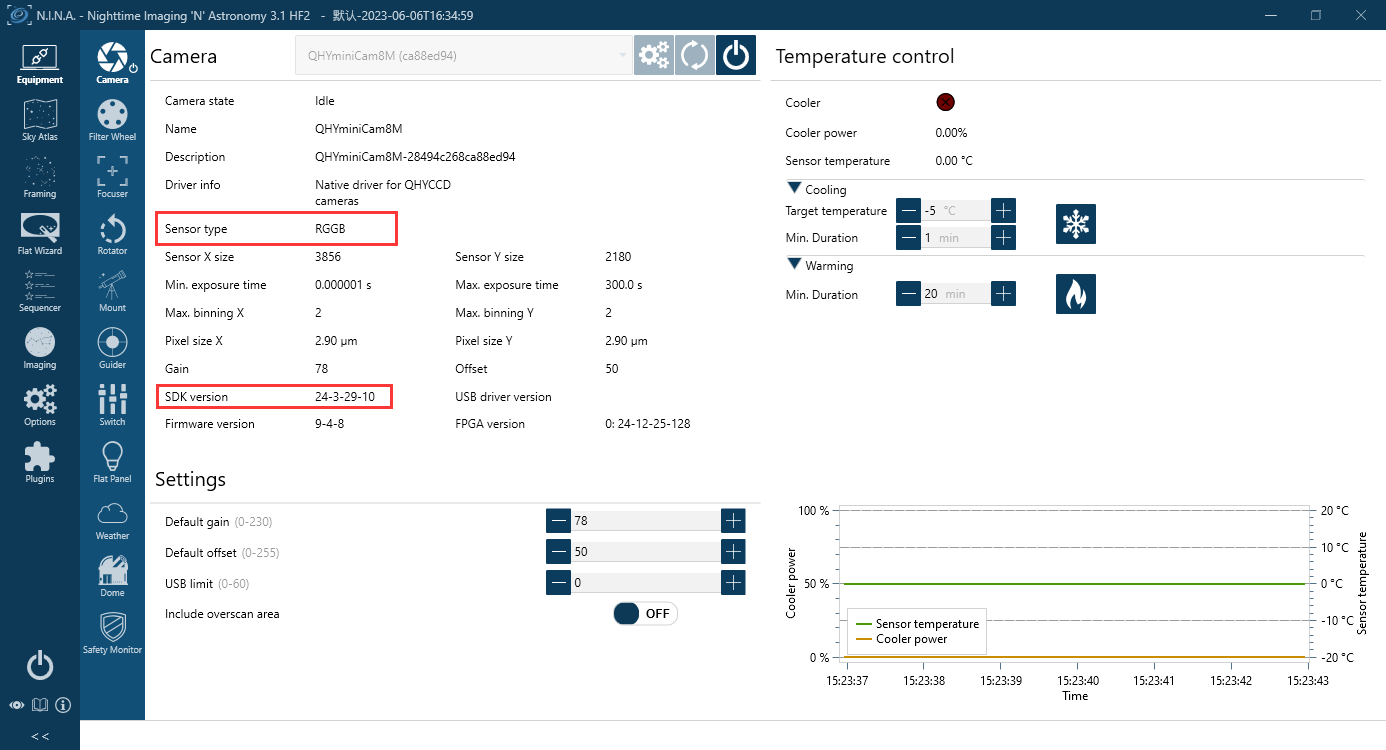The image size is (1386, 750).
Task: Click the Default offset value field
Action: coord(645,552)
